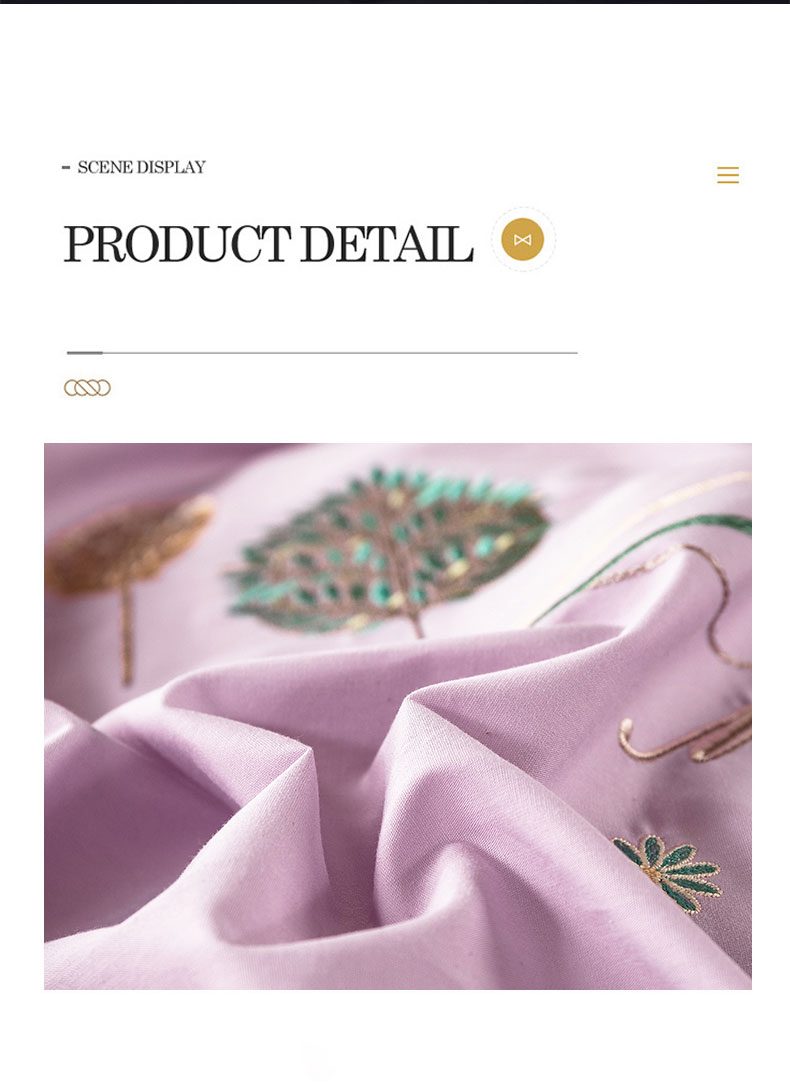Click the word DISPLAY in small caption
Screen dimensions: 790x1089
(171, 167)
